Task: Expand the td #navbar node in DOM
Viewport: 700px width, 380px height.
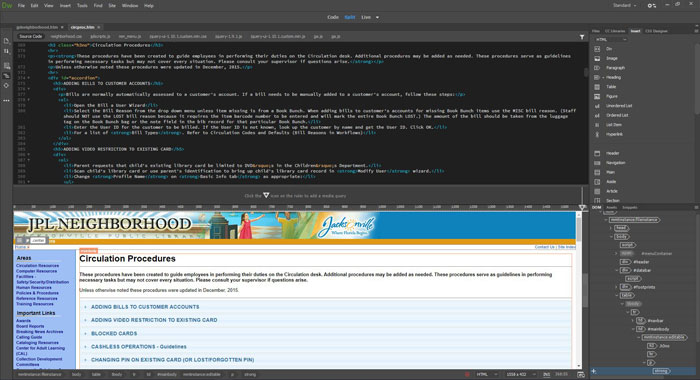Action: (x=633, y=321)
